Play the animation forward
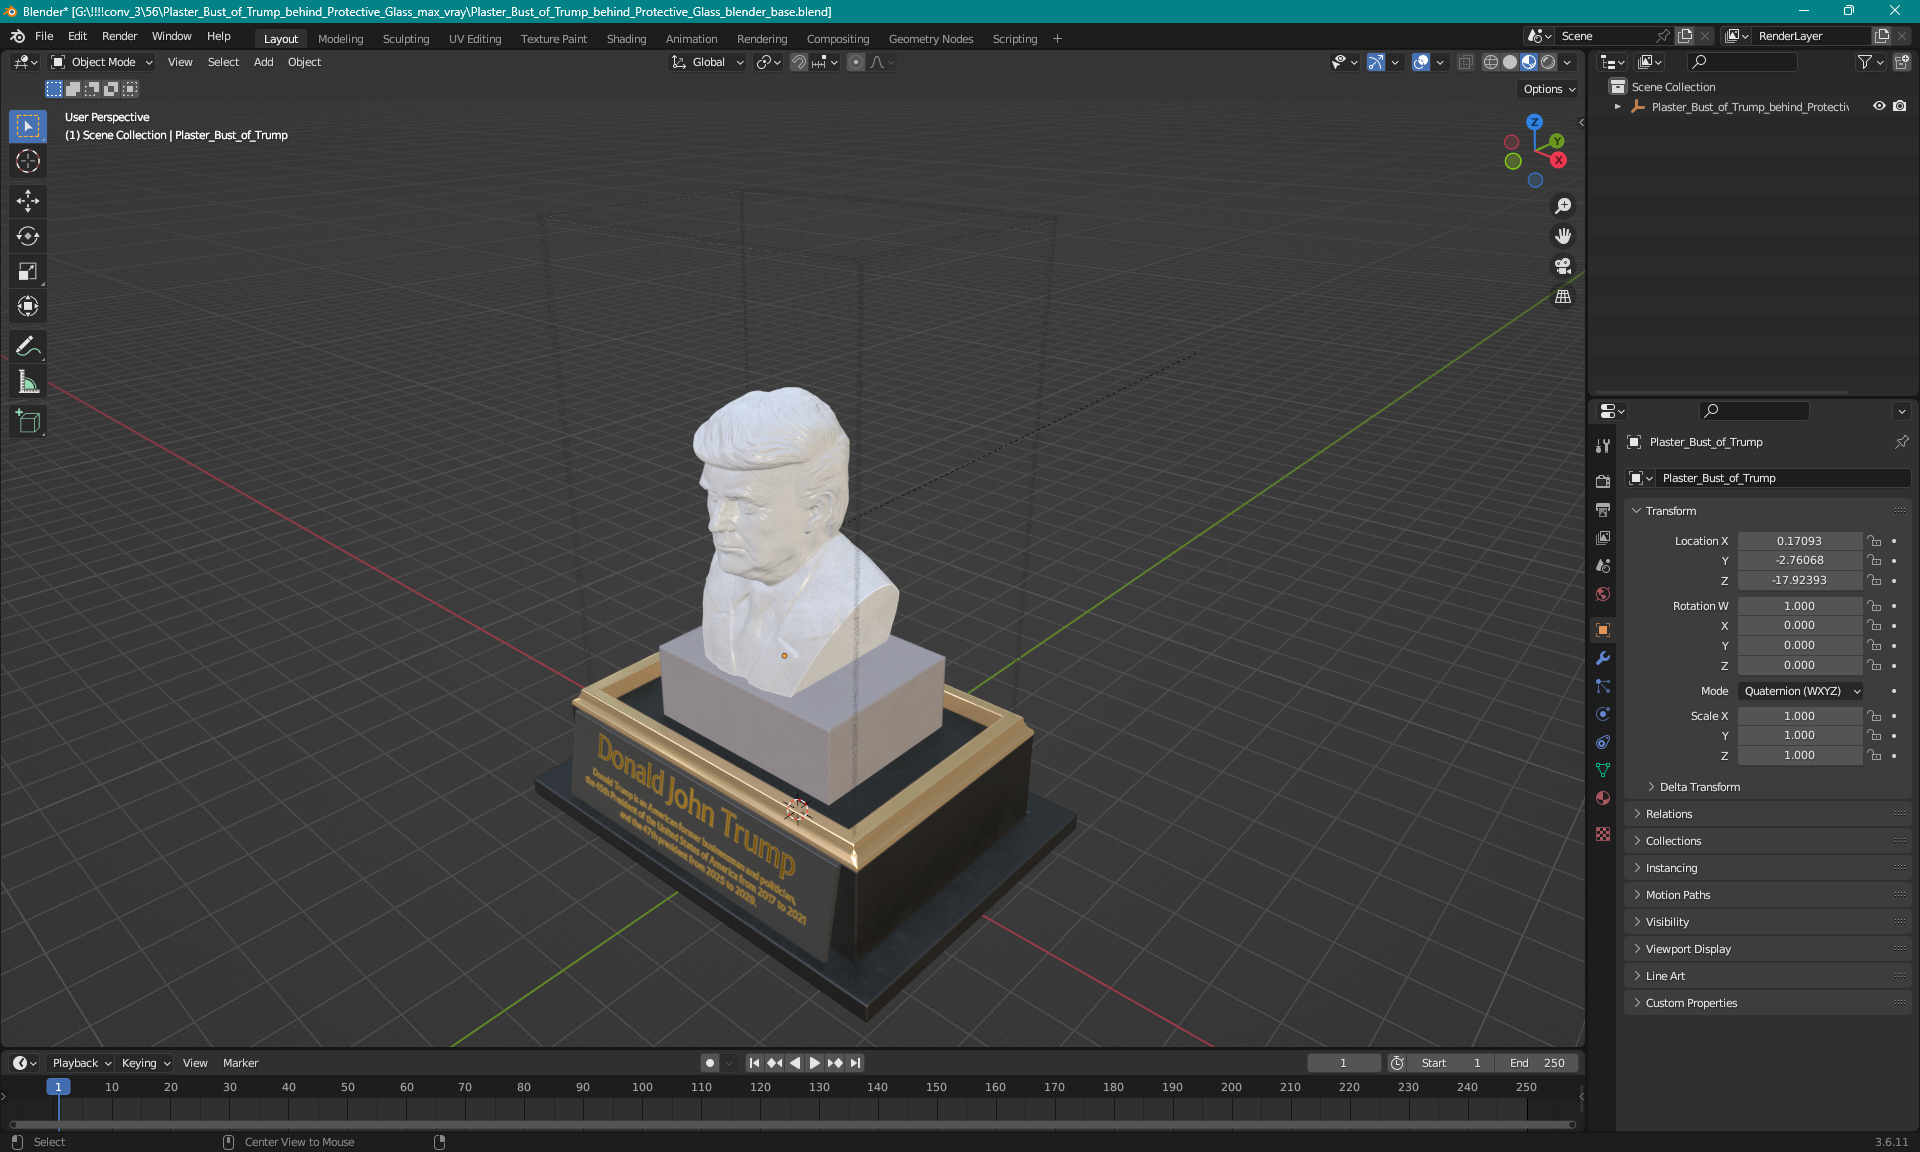The height and width of the screenshot is (1152, 1920). [x=815, y=1063]
